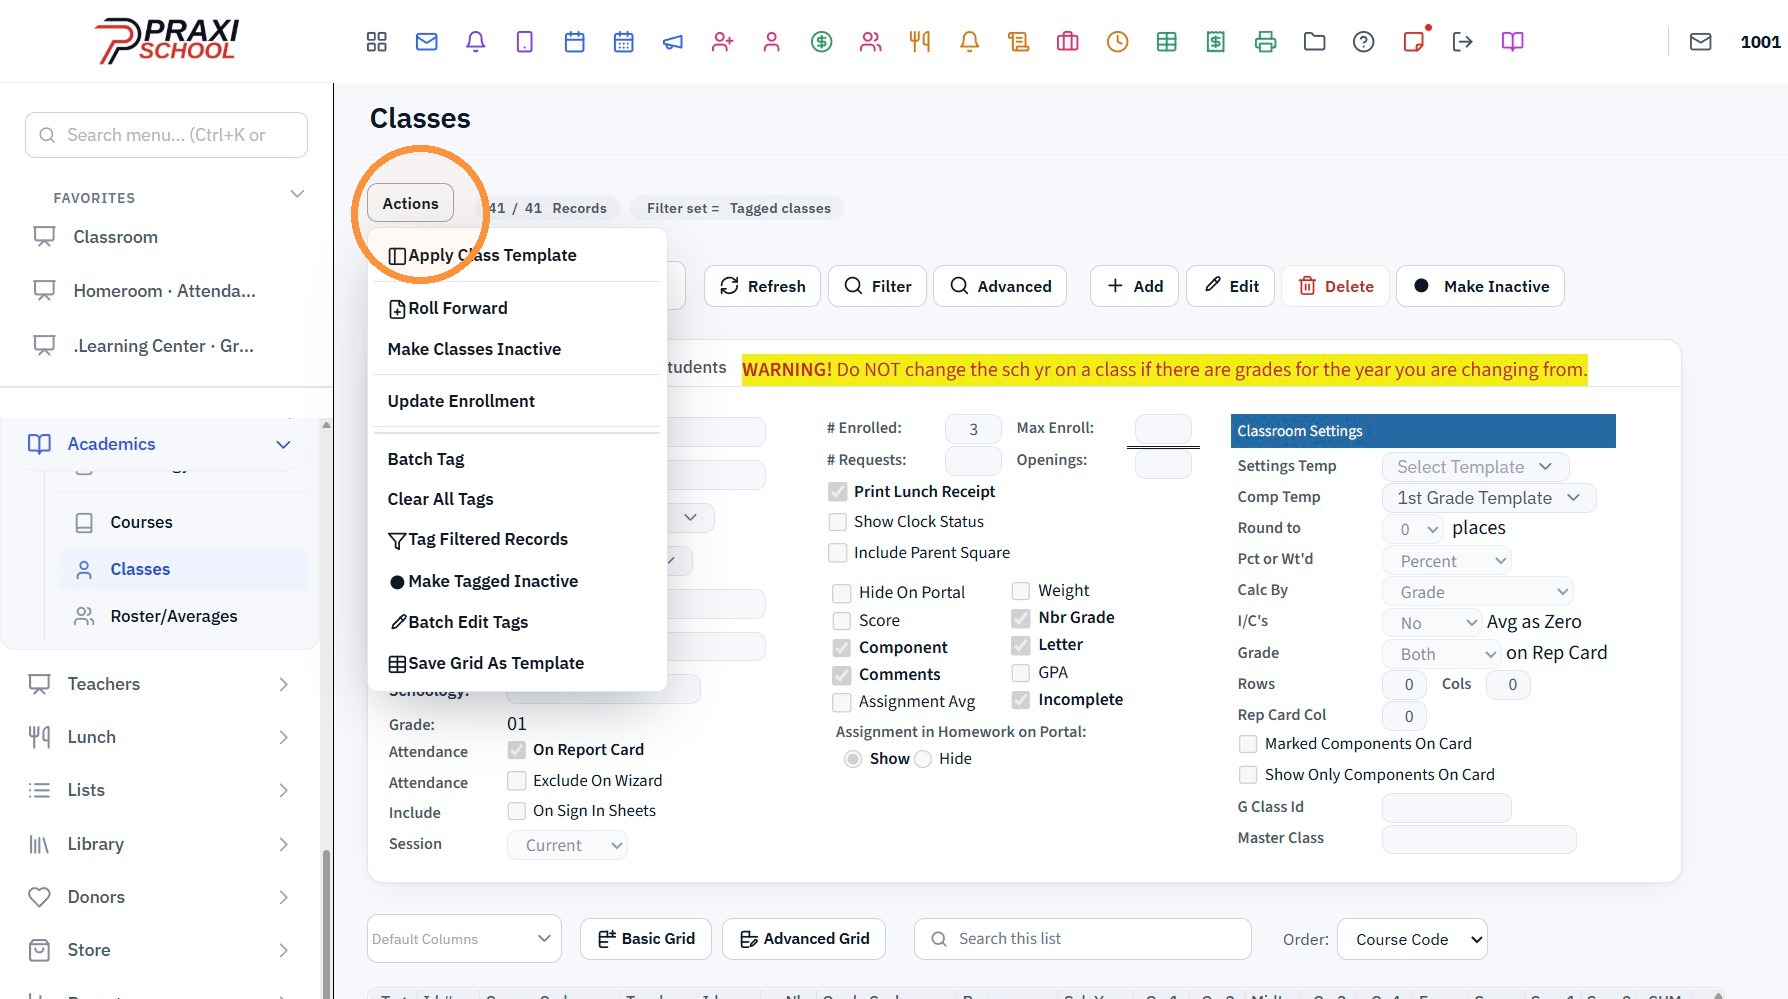Open the orange clock icon
This screenshot has width=1788, height=999.
tap(1118, 42)
